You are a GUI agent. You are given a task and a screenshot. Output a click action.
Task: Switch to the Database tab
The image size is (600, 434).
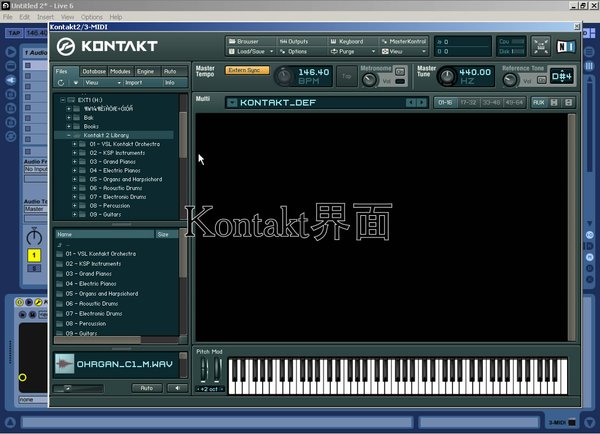click(x=94, y=72)
